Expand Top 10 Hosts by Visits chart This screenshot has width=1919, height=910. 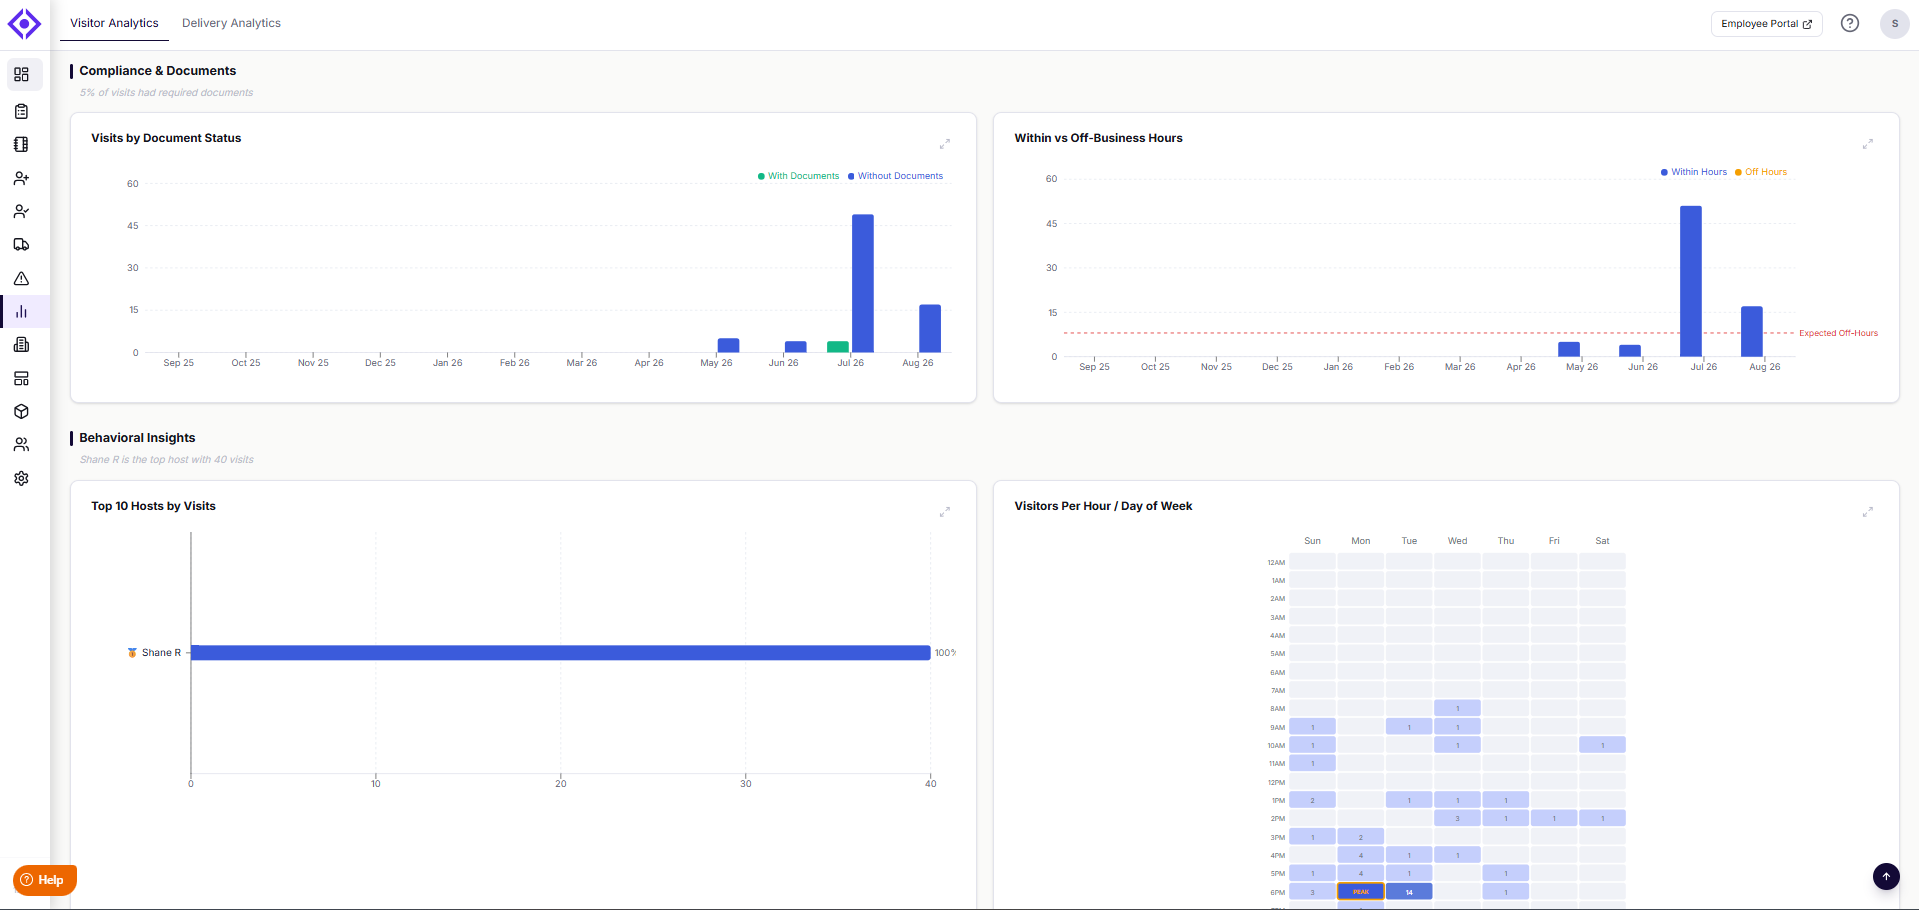945,512
